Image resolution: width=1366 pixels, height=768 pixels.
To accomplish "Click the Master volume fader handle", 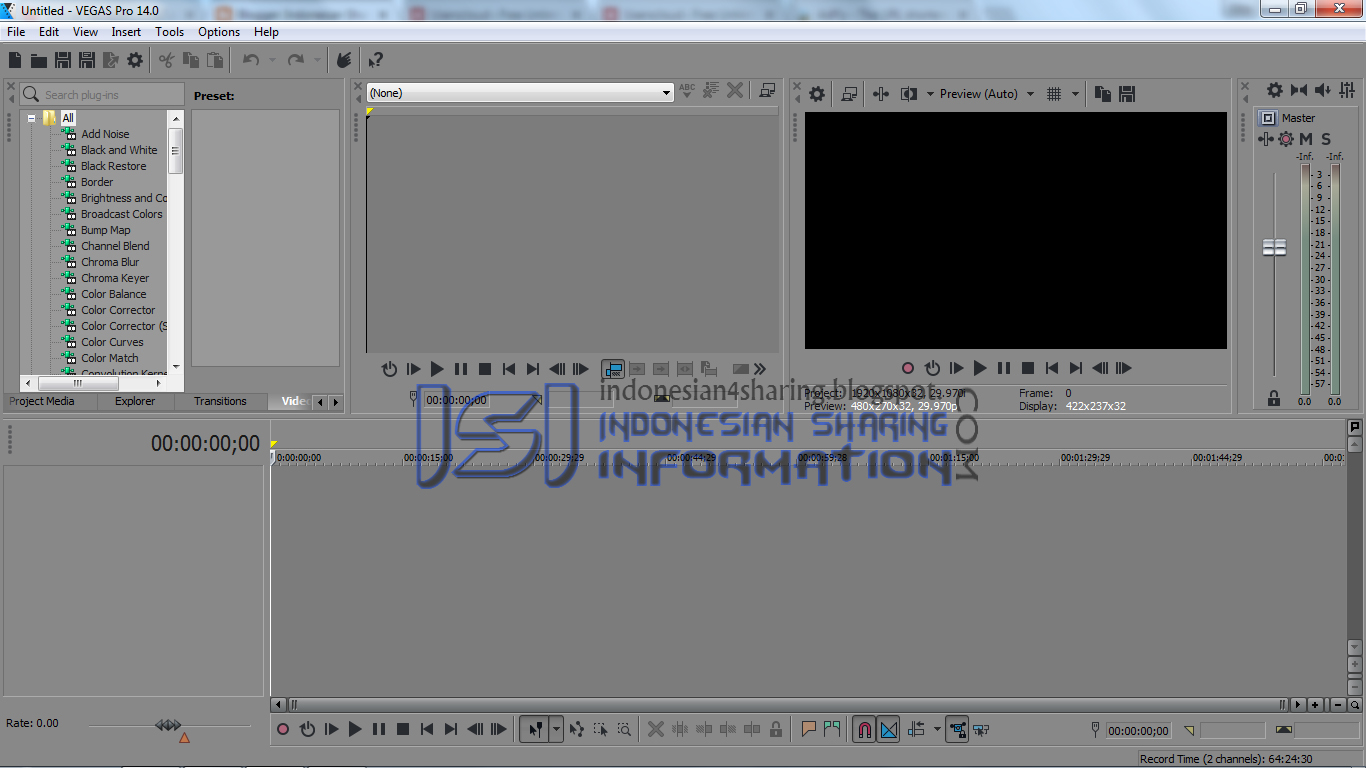I will pos(1274,247).
